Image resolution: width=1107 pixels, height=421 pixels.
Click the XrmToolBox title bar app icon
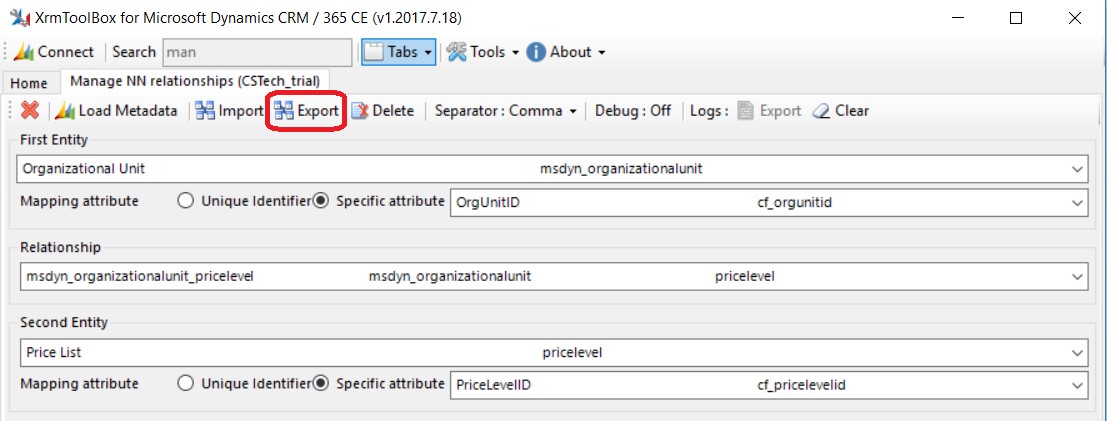click(x=20, y=18)
